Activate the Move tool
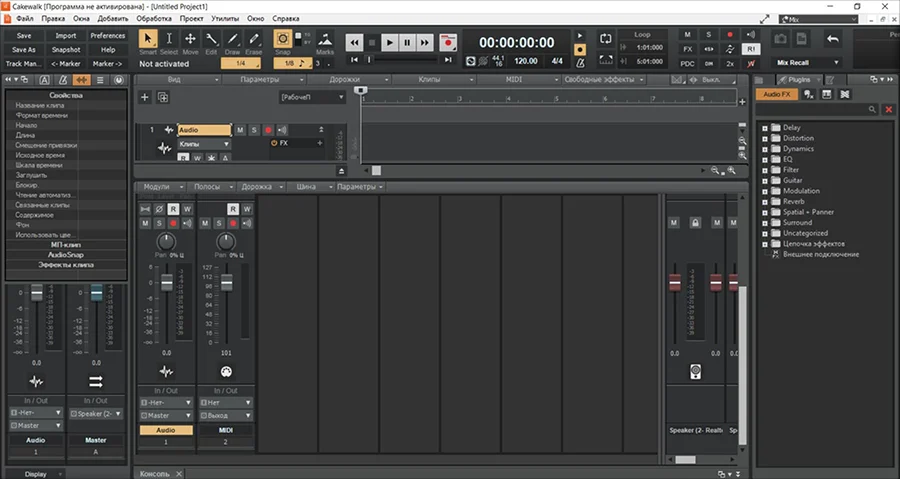This screenshot has height=479, width=900. coord(190,38)
